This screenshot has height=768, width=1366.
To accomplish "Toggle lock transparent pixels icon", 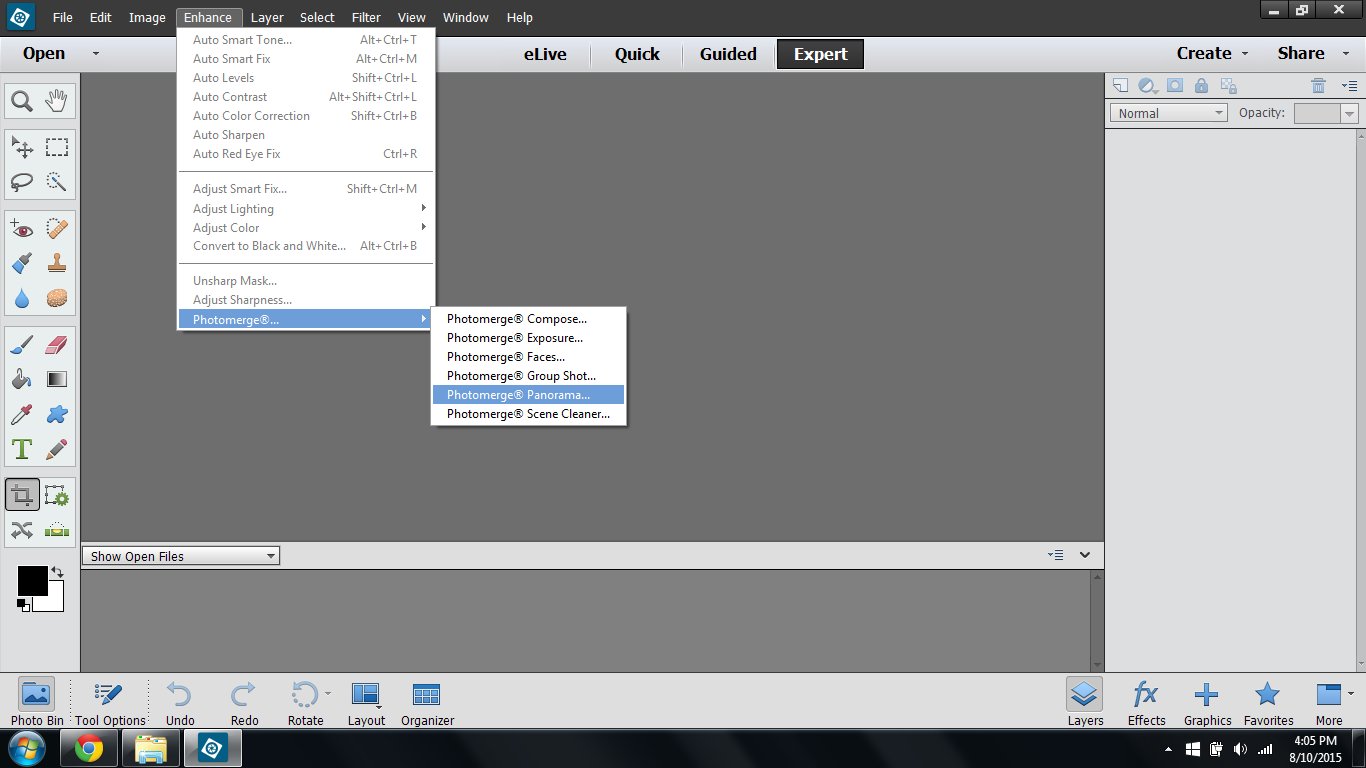I will (1229, 86).
